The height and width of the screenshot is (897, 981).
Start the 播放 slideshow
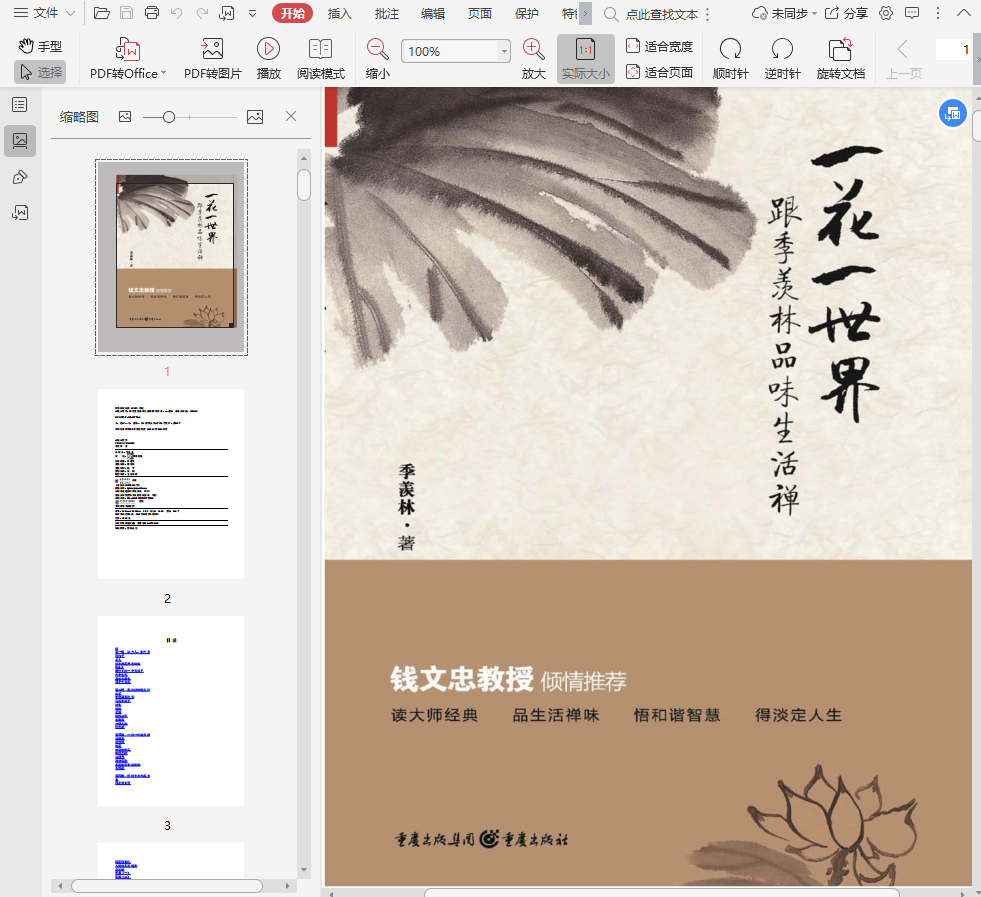(268, 59)
